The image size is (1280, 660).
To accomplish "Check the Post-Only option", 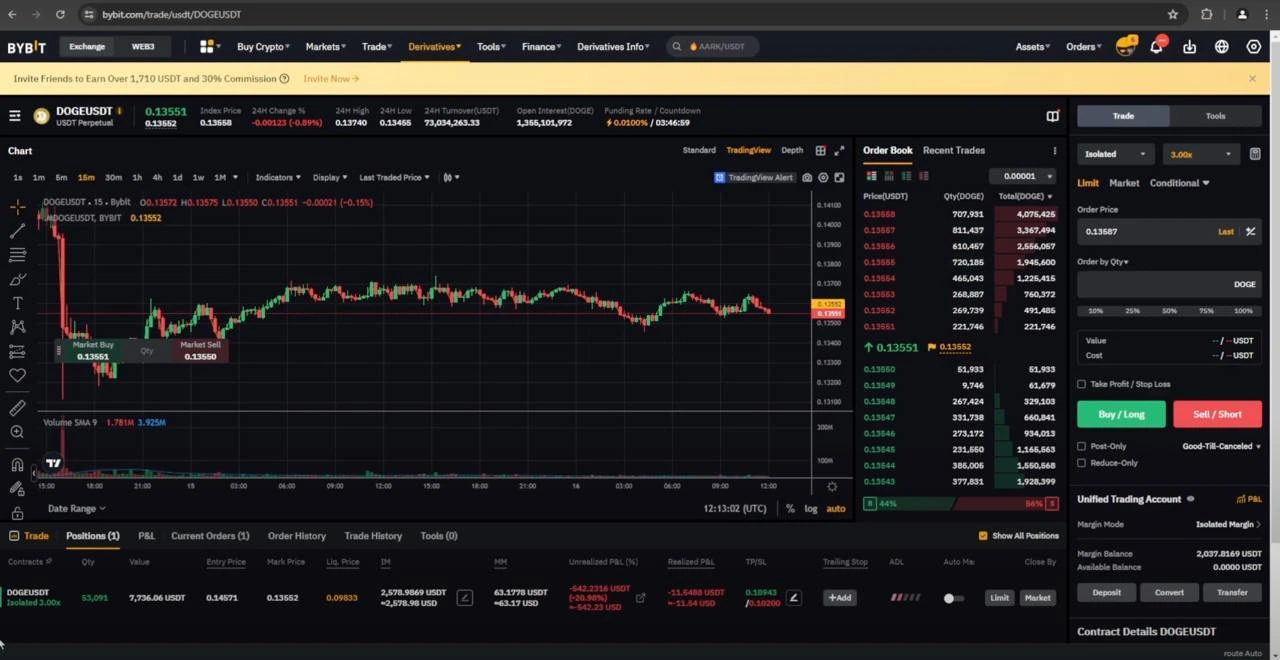I will click(x=1081, y=447).
